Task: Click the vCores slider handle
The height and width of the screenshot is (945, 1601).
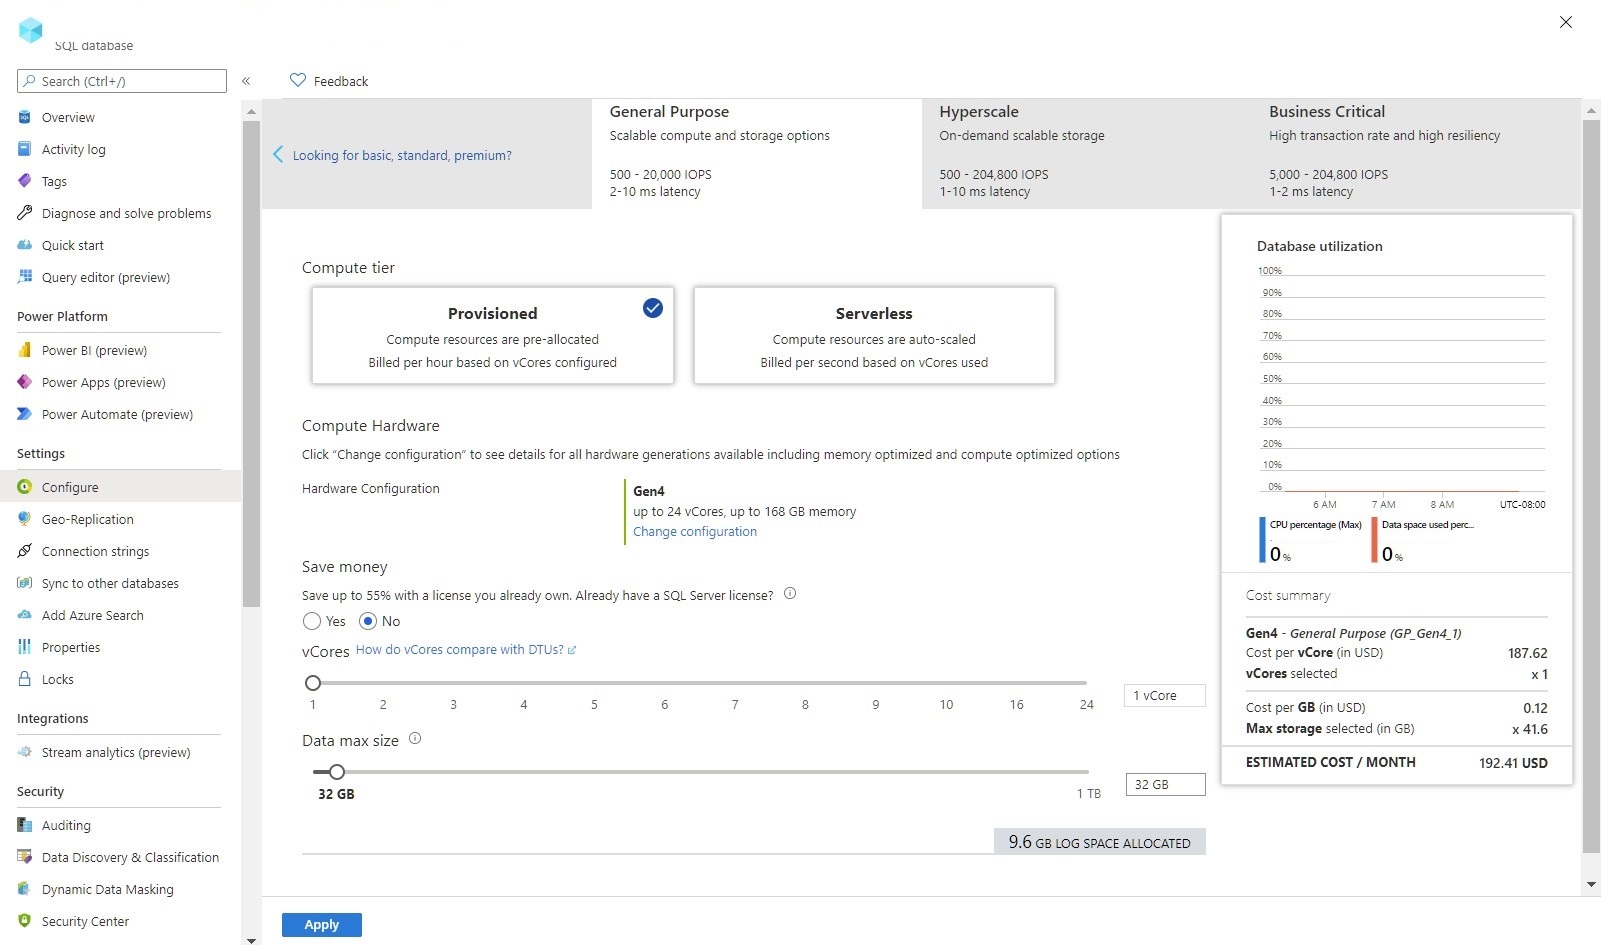Action: [313, 683]
